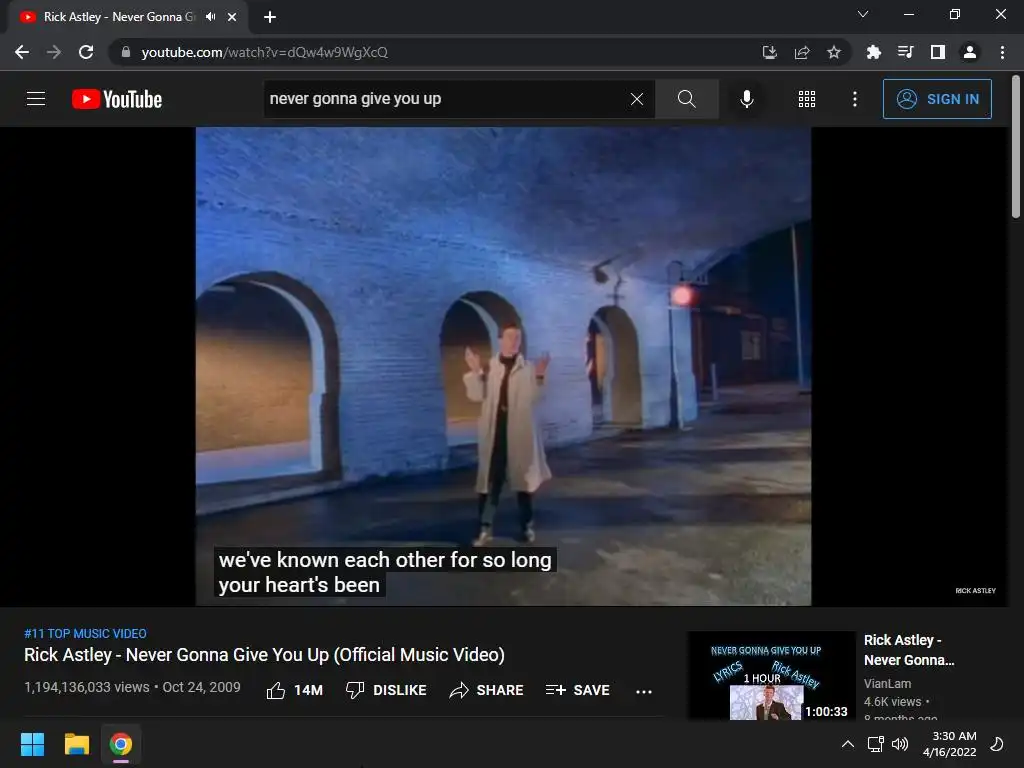Open notifications moon icon
This screenshot has height=768, width=1024.
coord(997,744)
